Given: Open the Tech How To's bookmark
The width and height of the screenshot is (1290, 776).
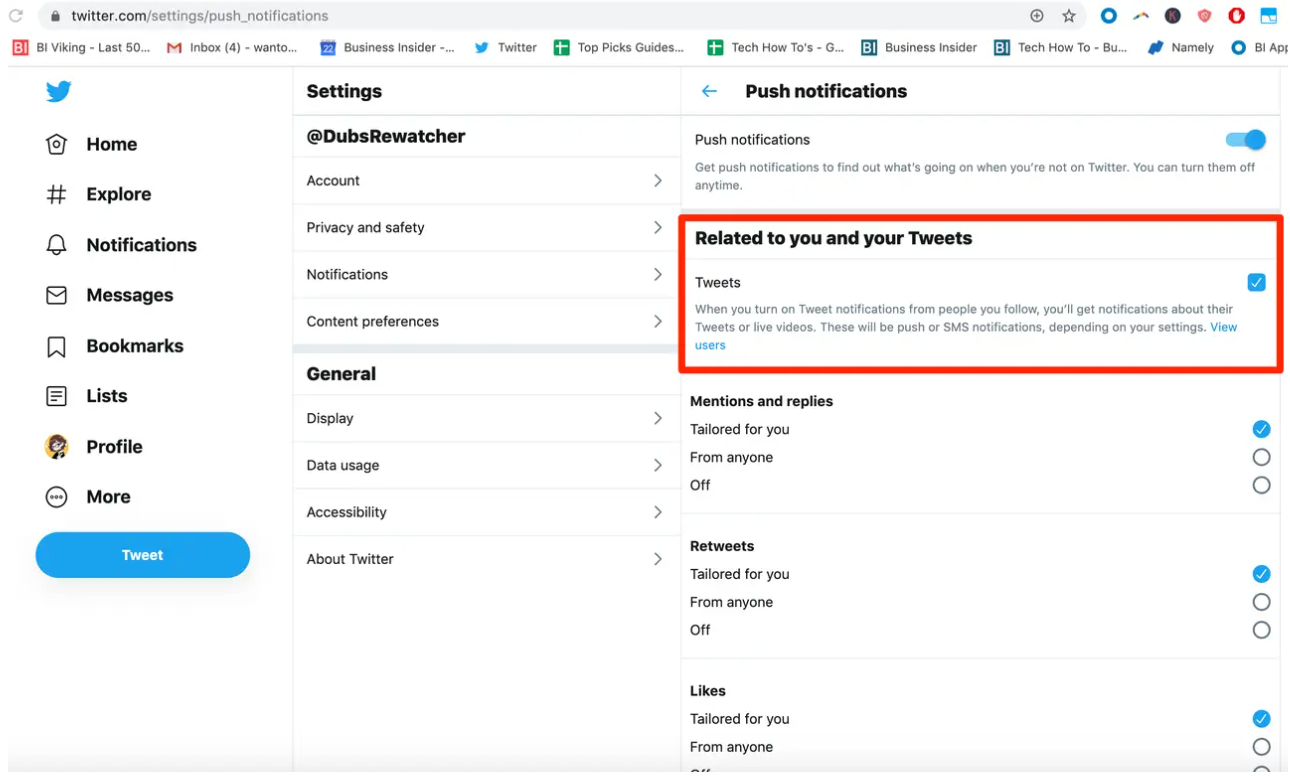Looking at the screenshot, I should pyautogui.click(x=775, y=47).
